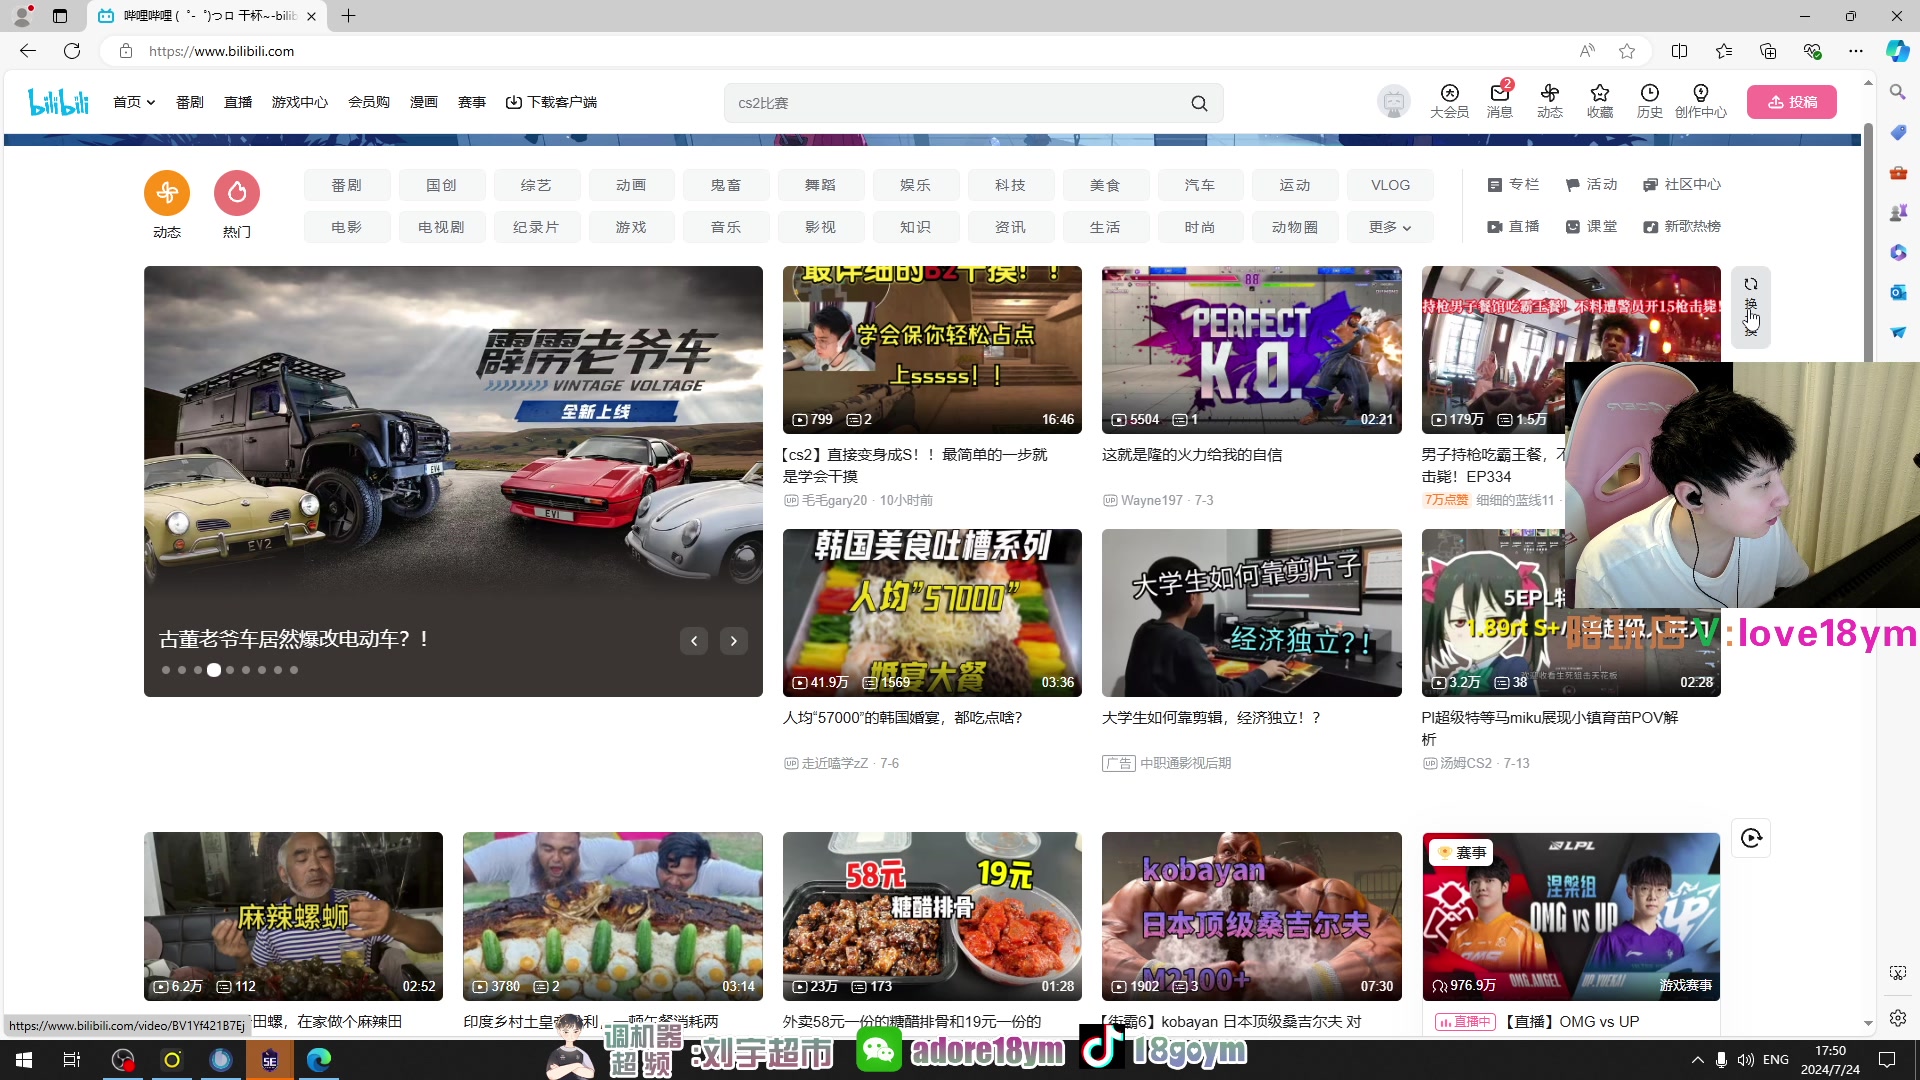Open the 大学生如何靠剪辑 title link
The height and width of the screenshot is (1080, 1920).
tap(1211, 717)
